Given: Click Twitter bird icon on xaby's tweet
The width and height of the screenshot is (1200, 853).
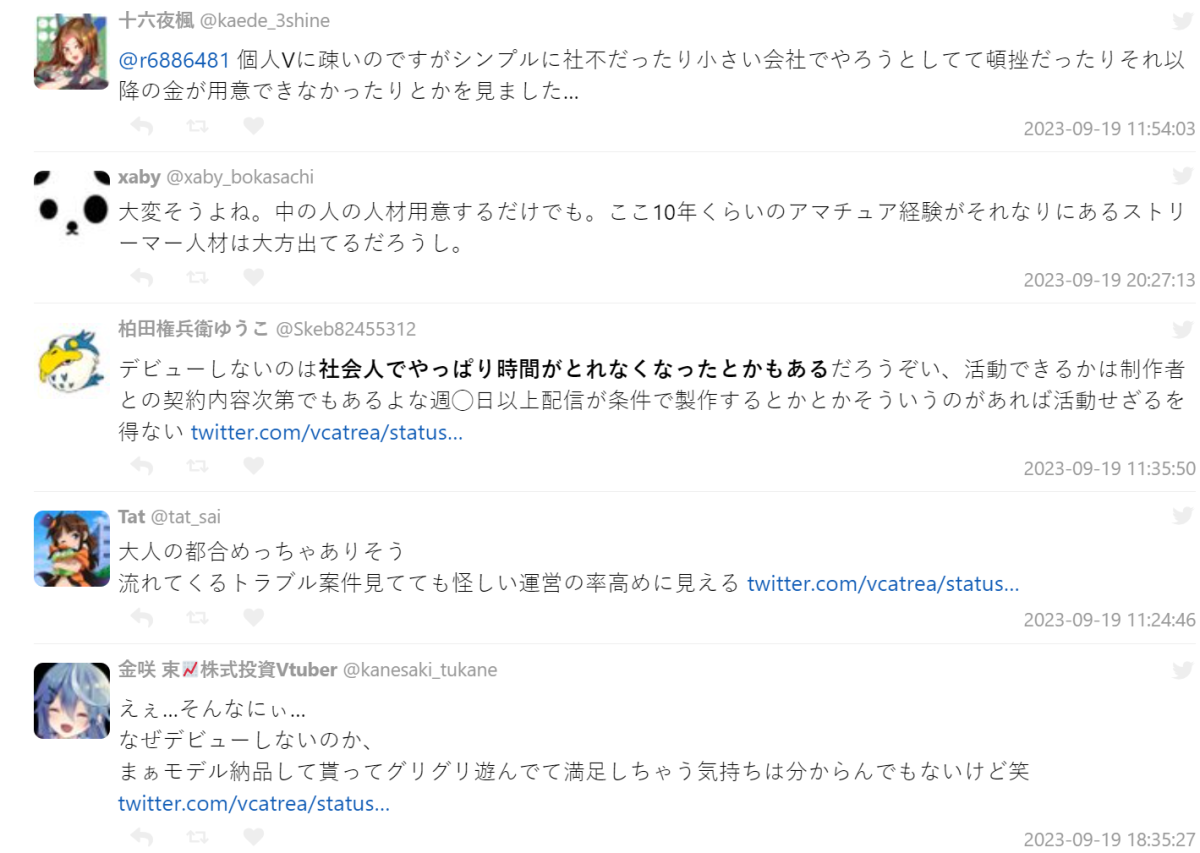Looking at the screenshot, I should [x=1182, y=177].
